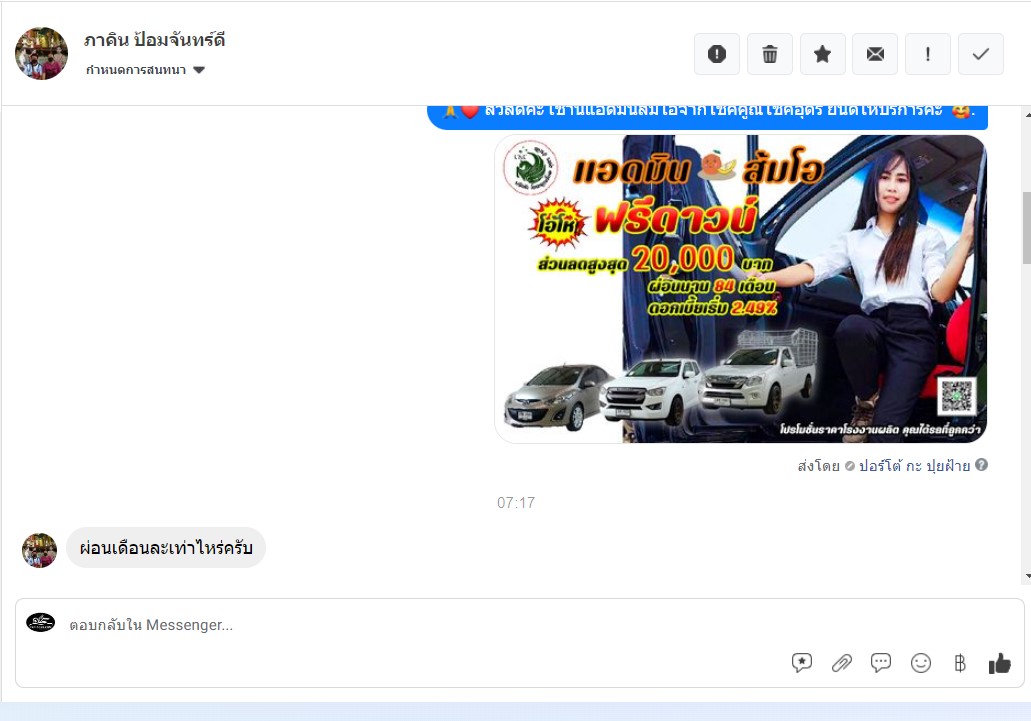1031x721 pixels.
Task: Star this conversation as follow-up
Action: click(822, 54)
